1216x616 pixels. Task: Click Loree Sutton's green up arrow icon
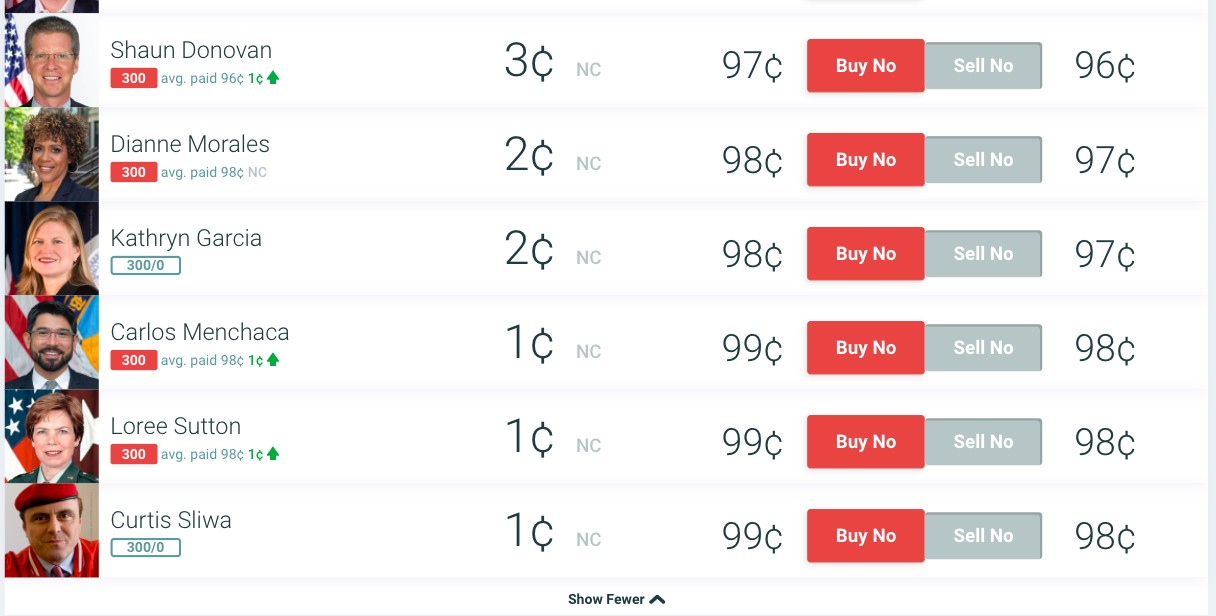pos(273,454)
